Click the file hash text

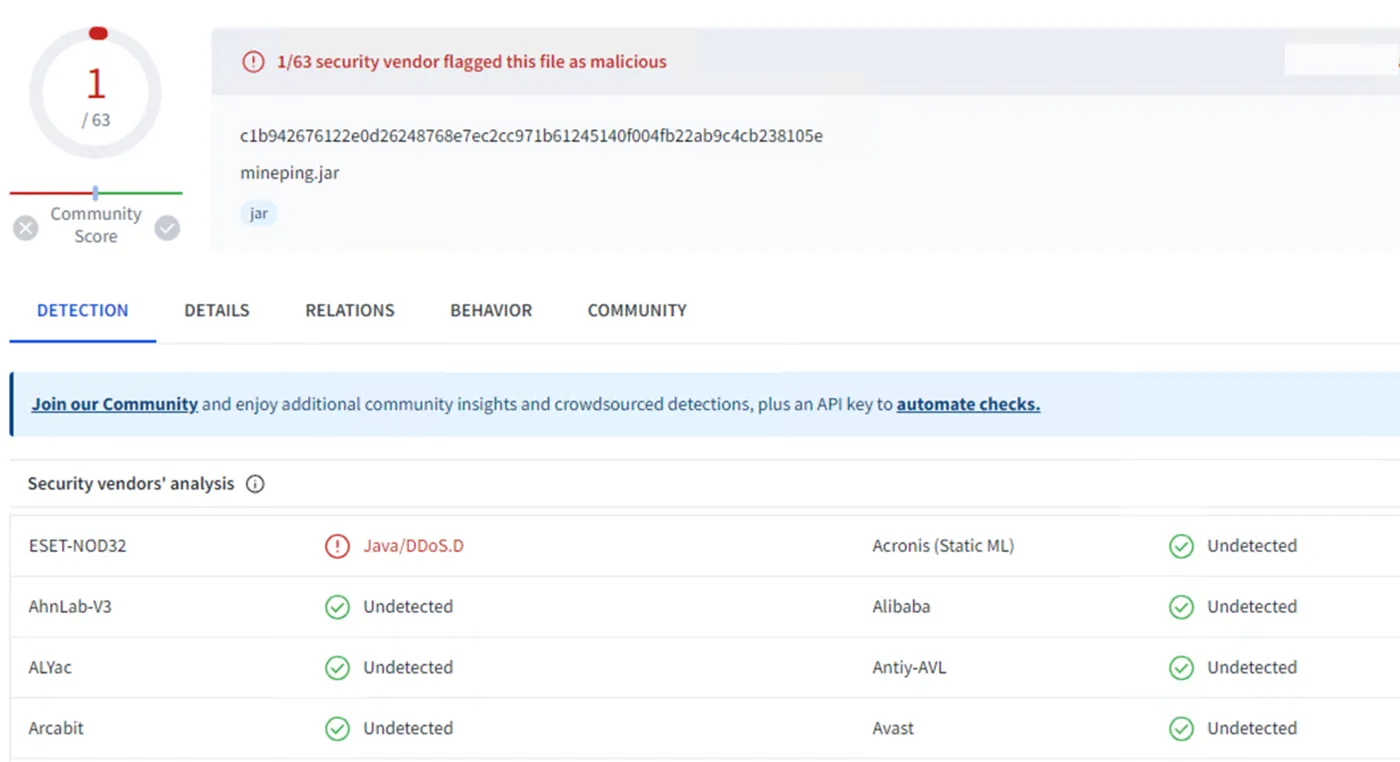point(532,136)
